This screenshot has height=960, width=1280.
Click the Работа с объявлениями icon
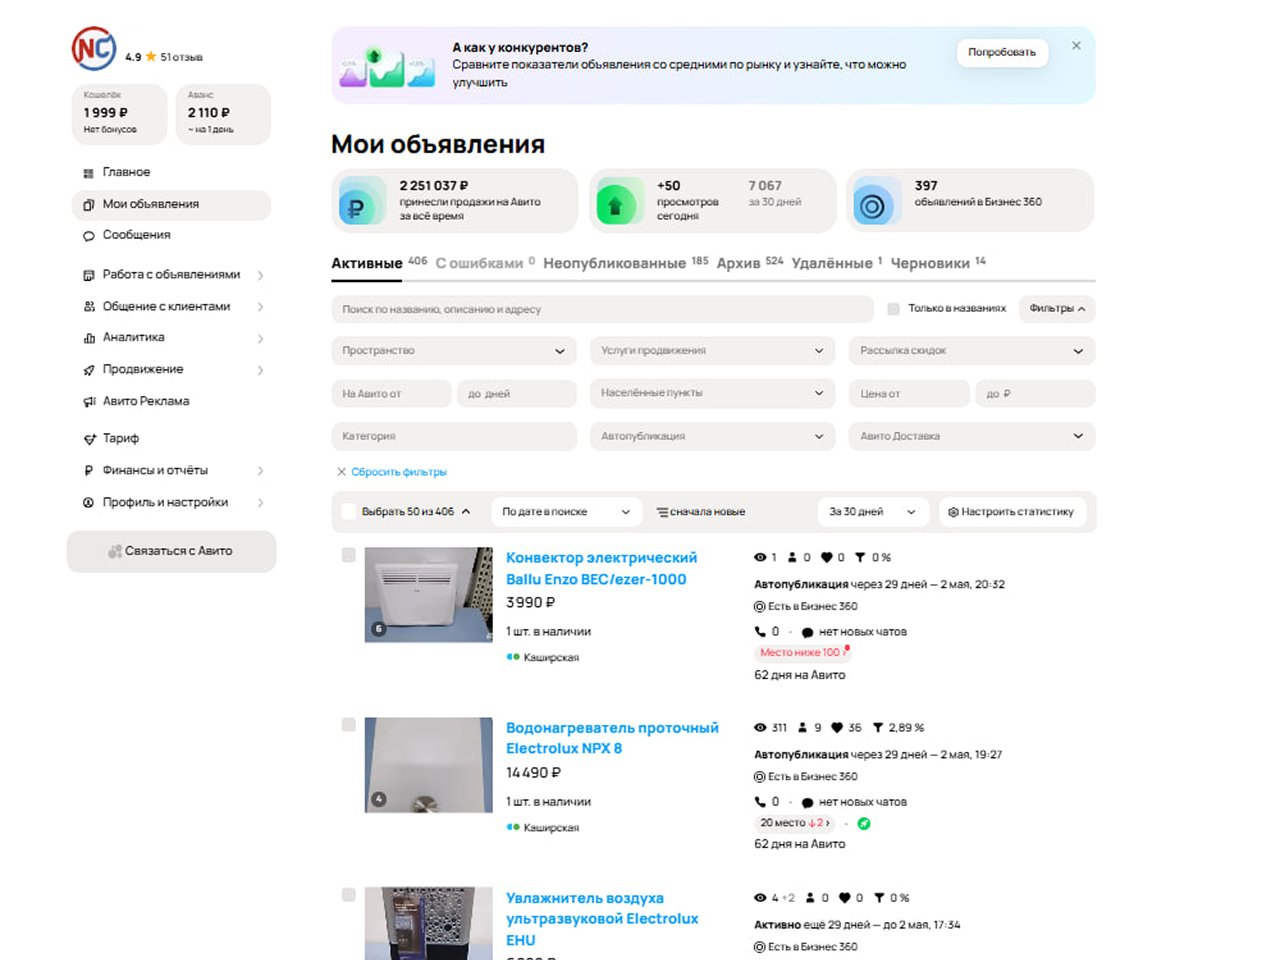point(88,275)
